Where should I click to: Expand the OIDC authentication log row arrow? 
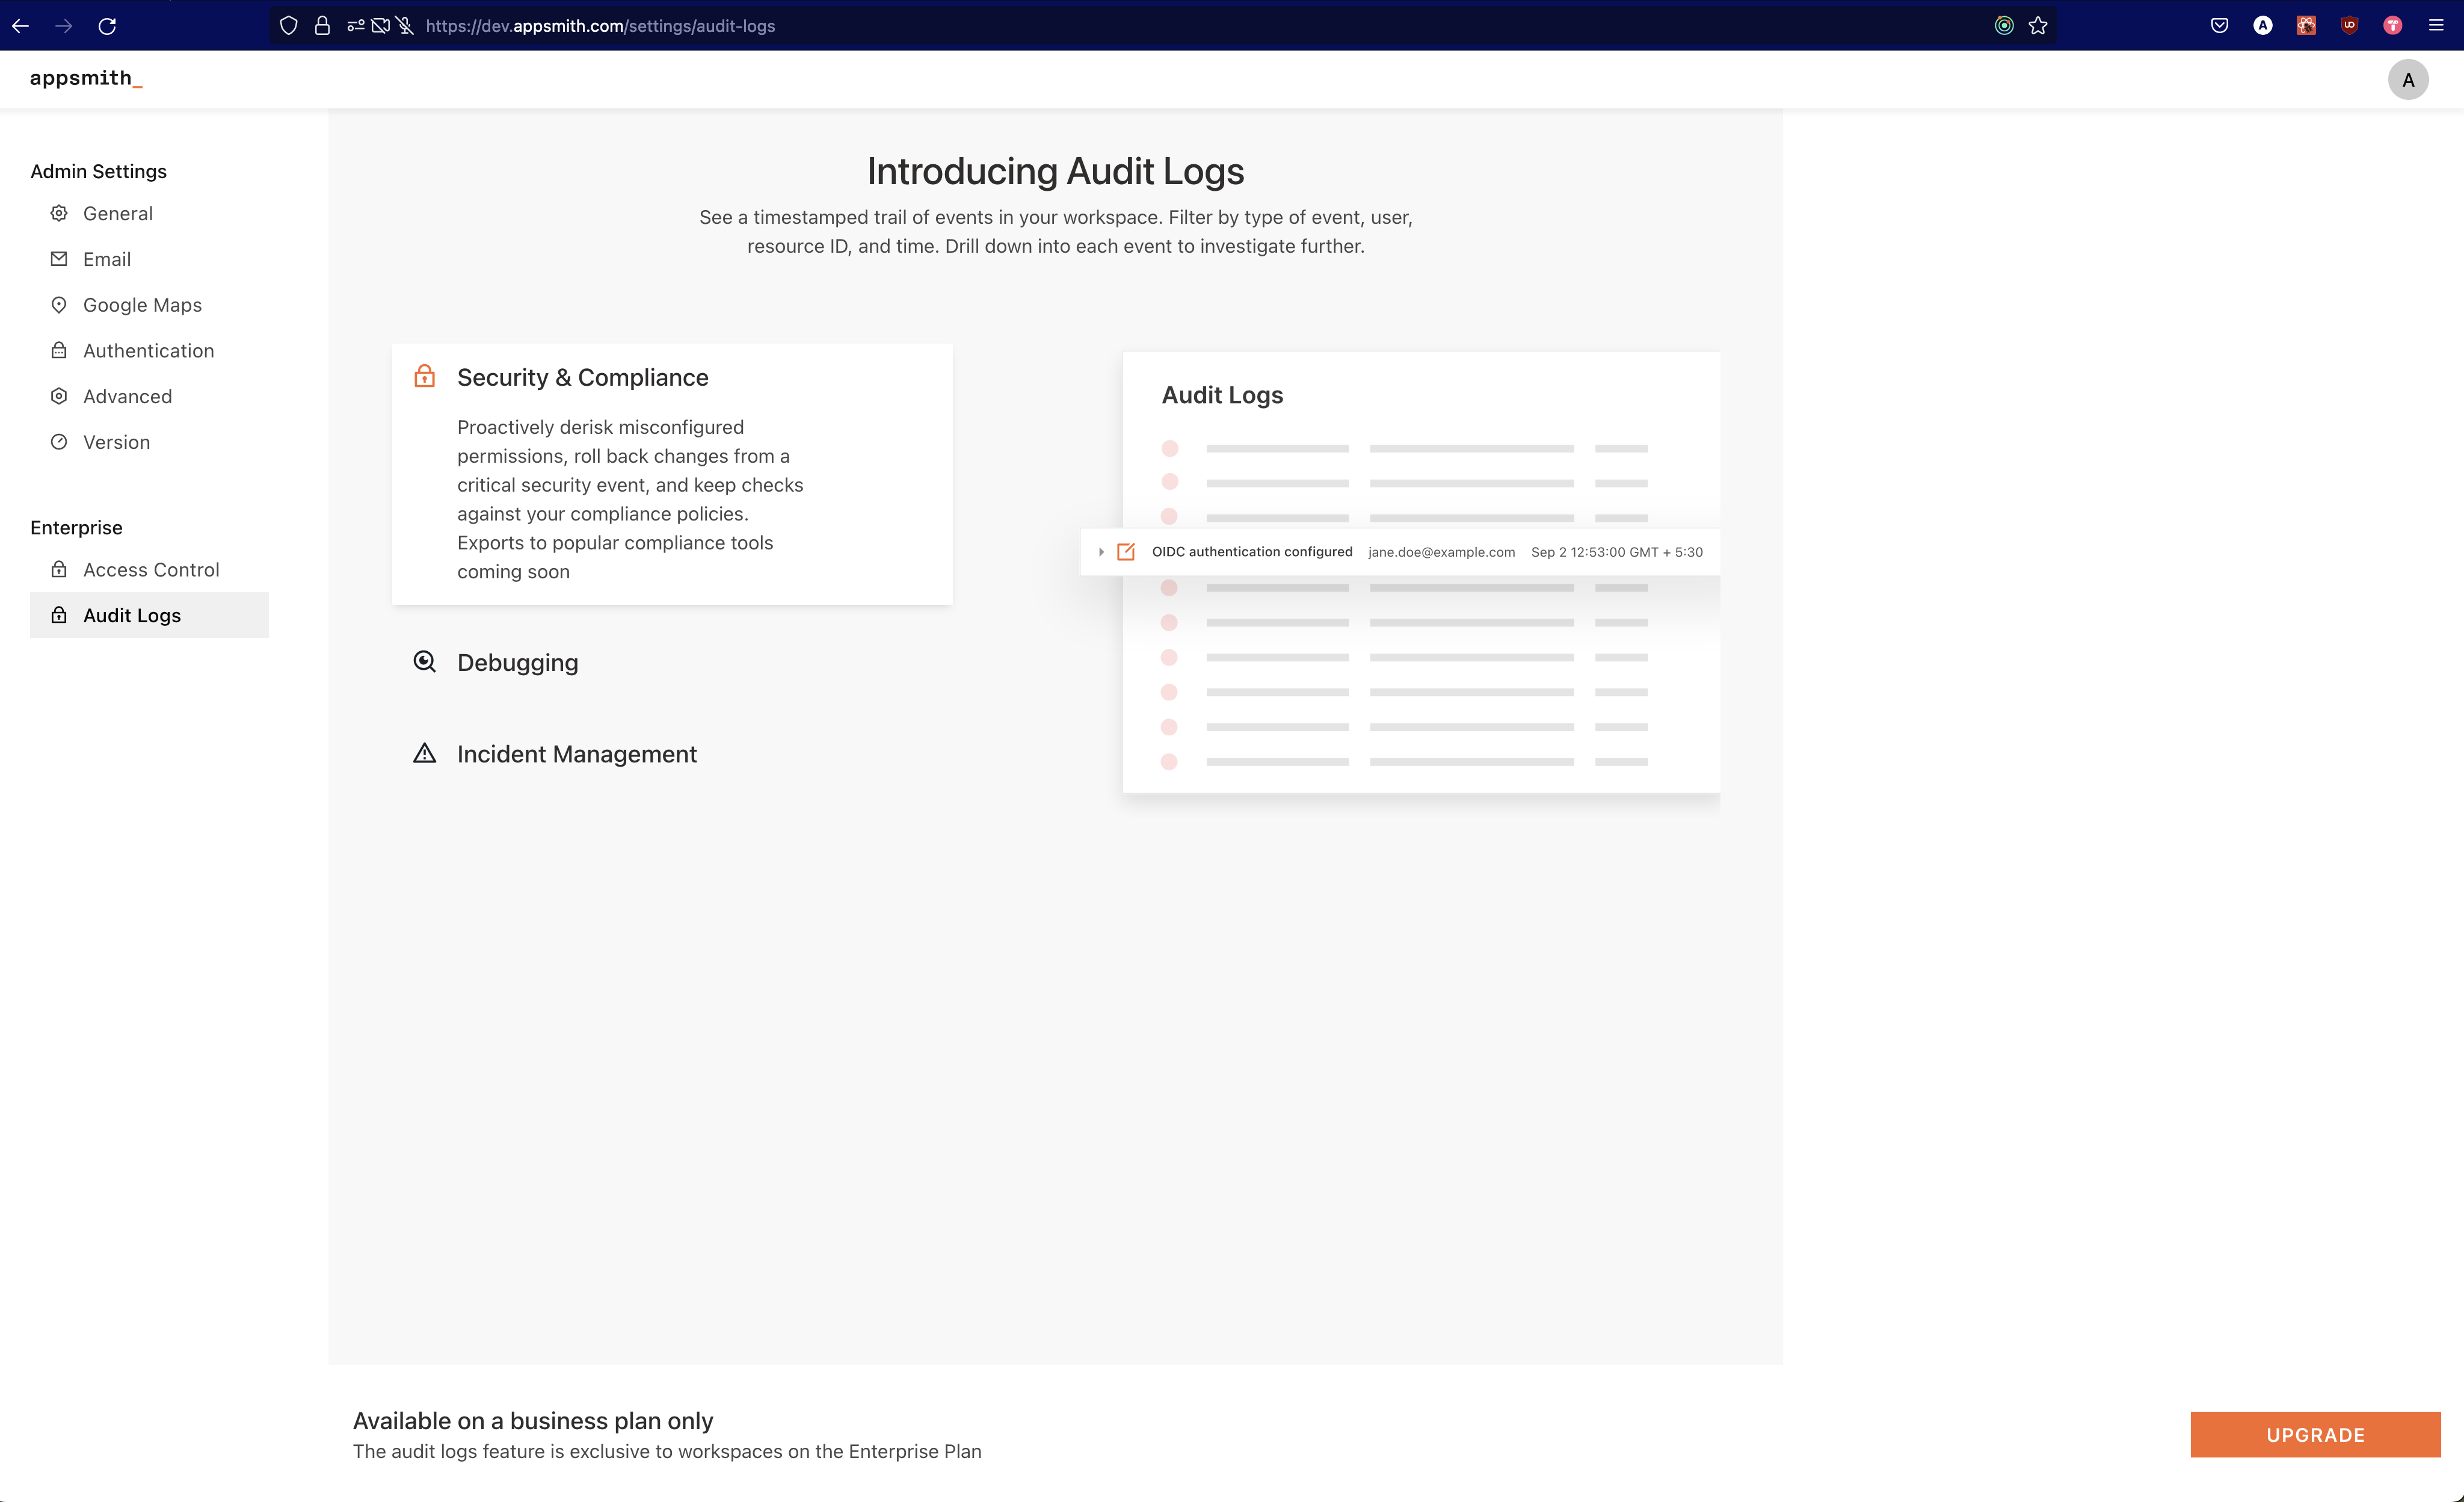[1100, 552]
